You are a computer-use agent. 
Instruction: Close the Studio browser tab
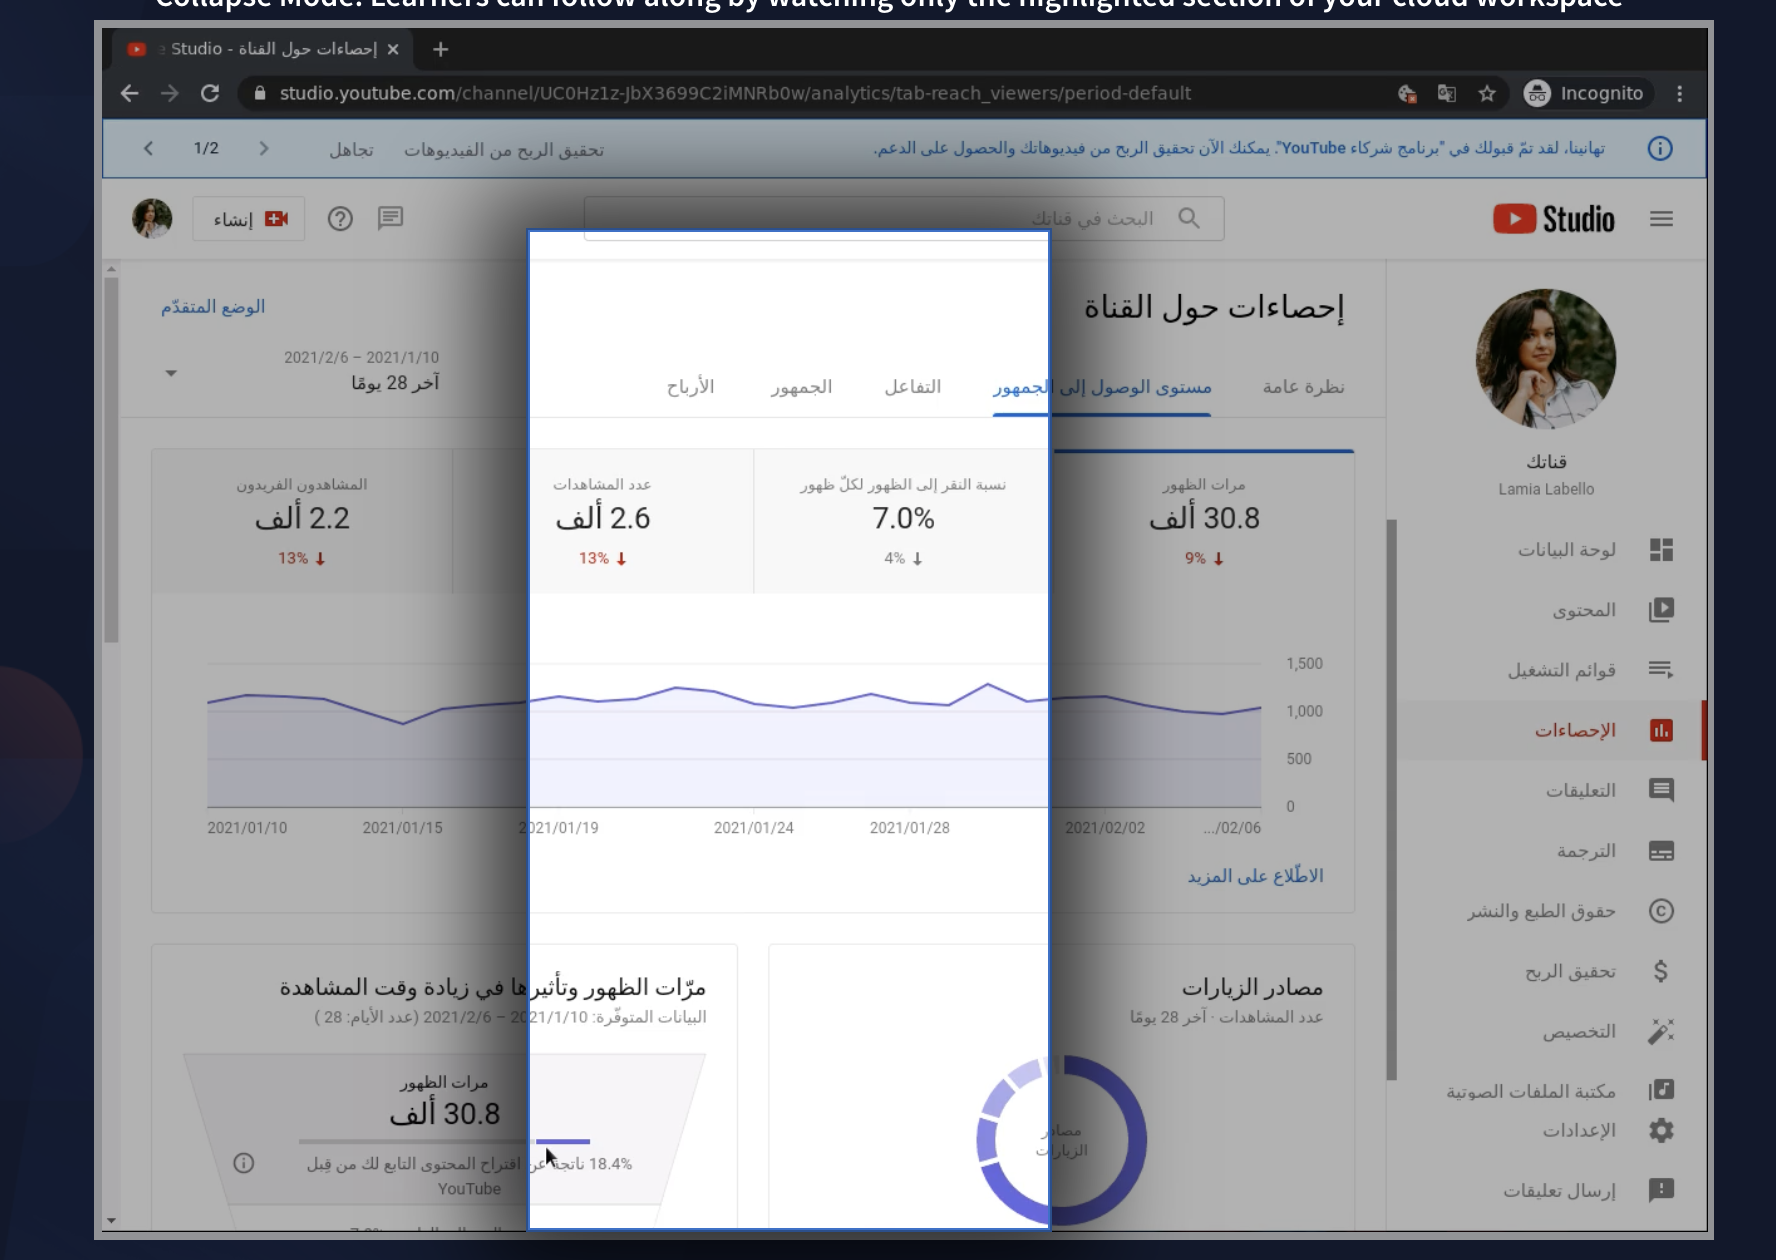point(393,49)
